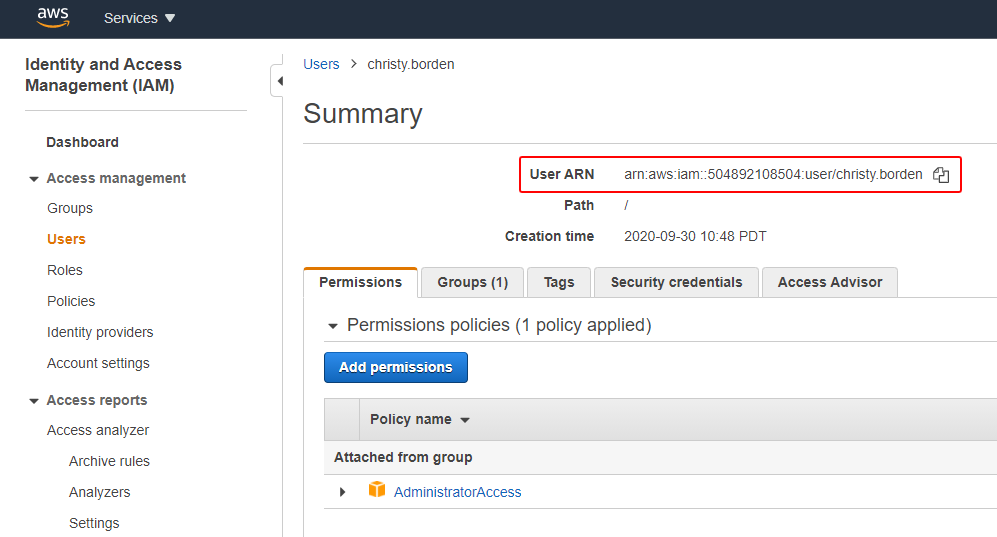Open Access analyzer in sidebar
The width and height of the screenshot is (997, 537).
pos(98,430)
